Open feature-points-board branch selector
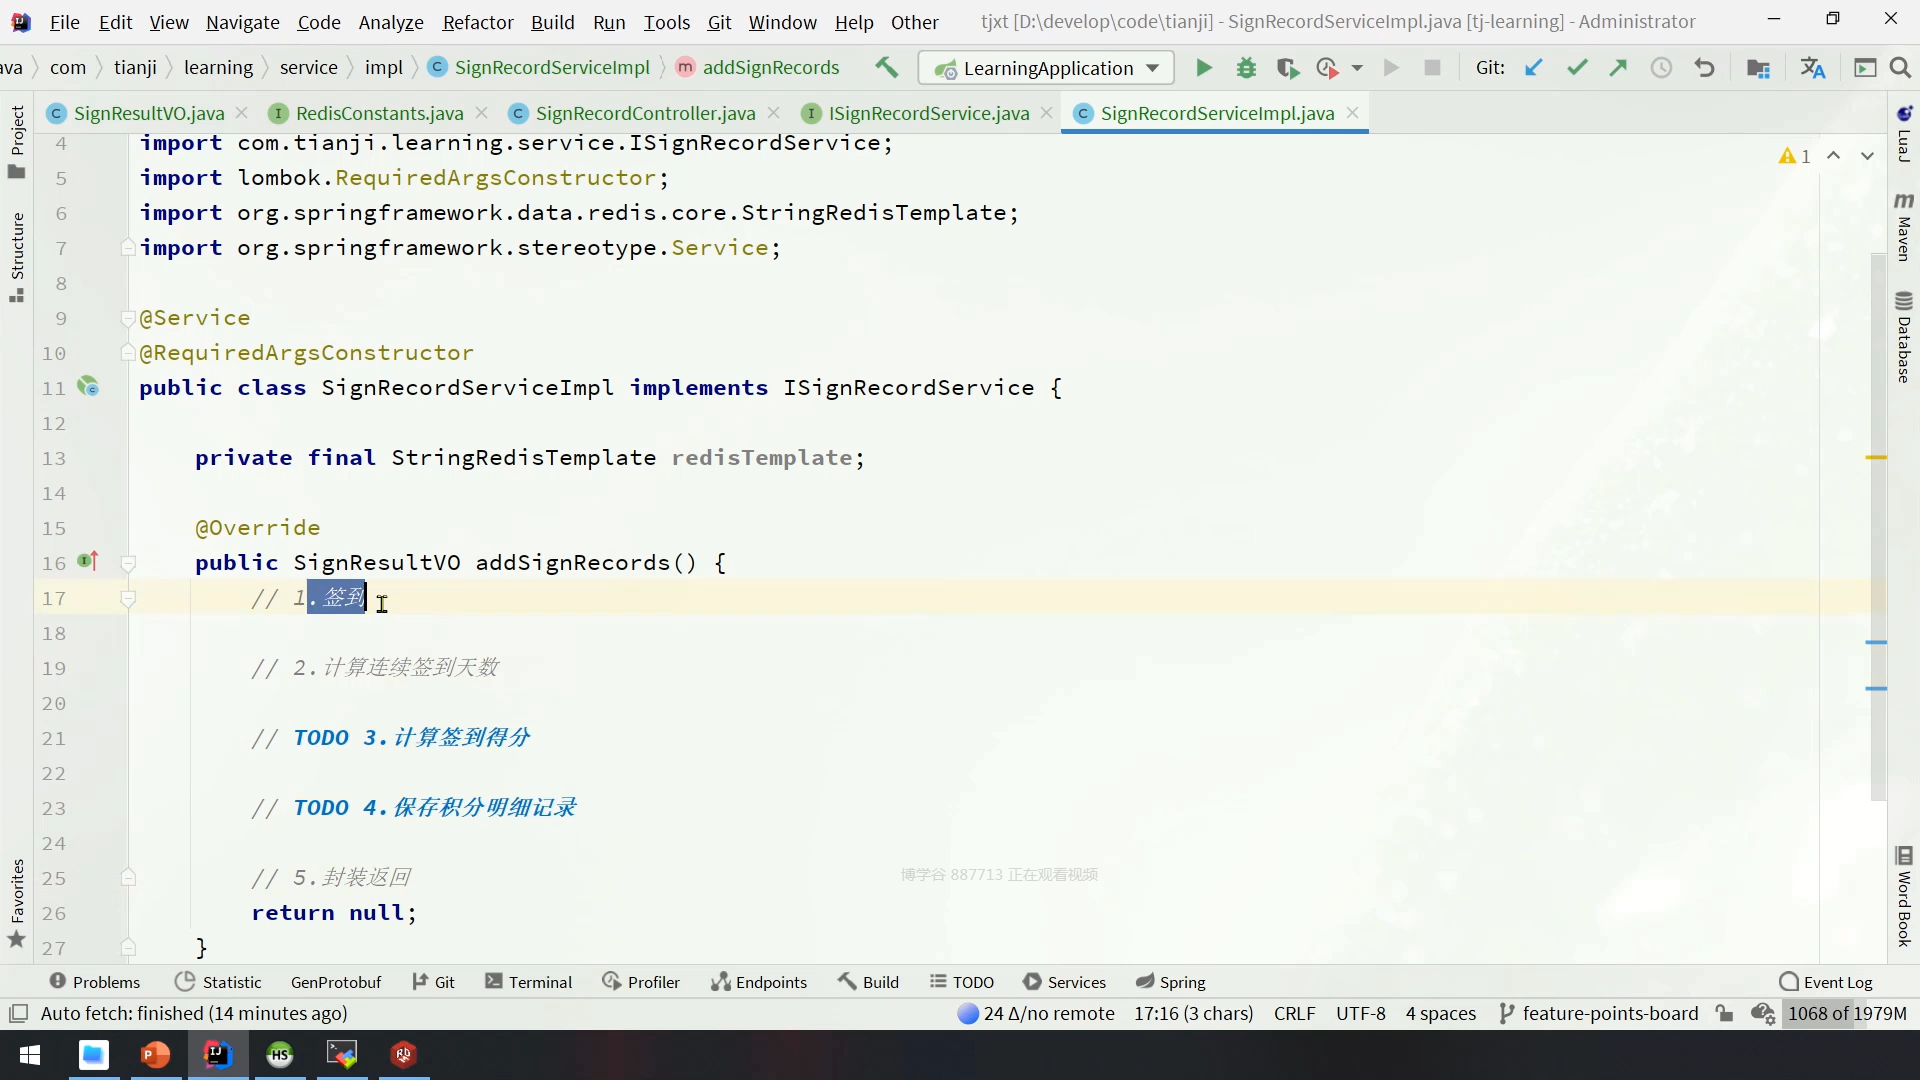This screenshot has height=1080, width=1920. (x=1599, y=1013)
